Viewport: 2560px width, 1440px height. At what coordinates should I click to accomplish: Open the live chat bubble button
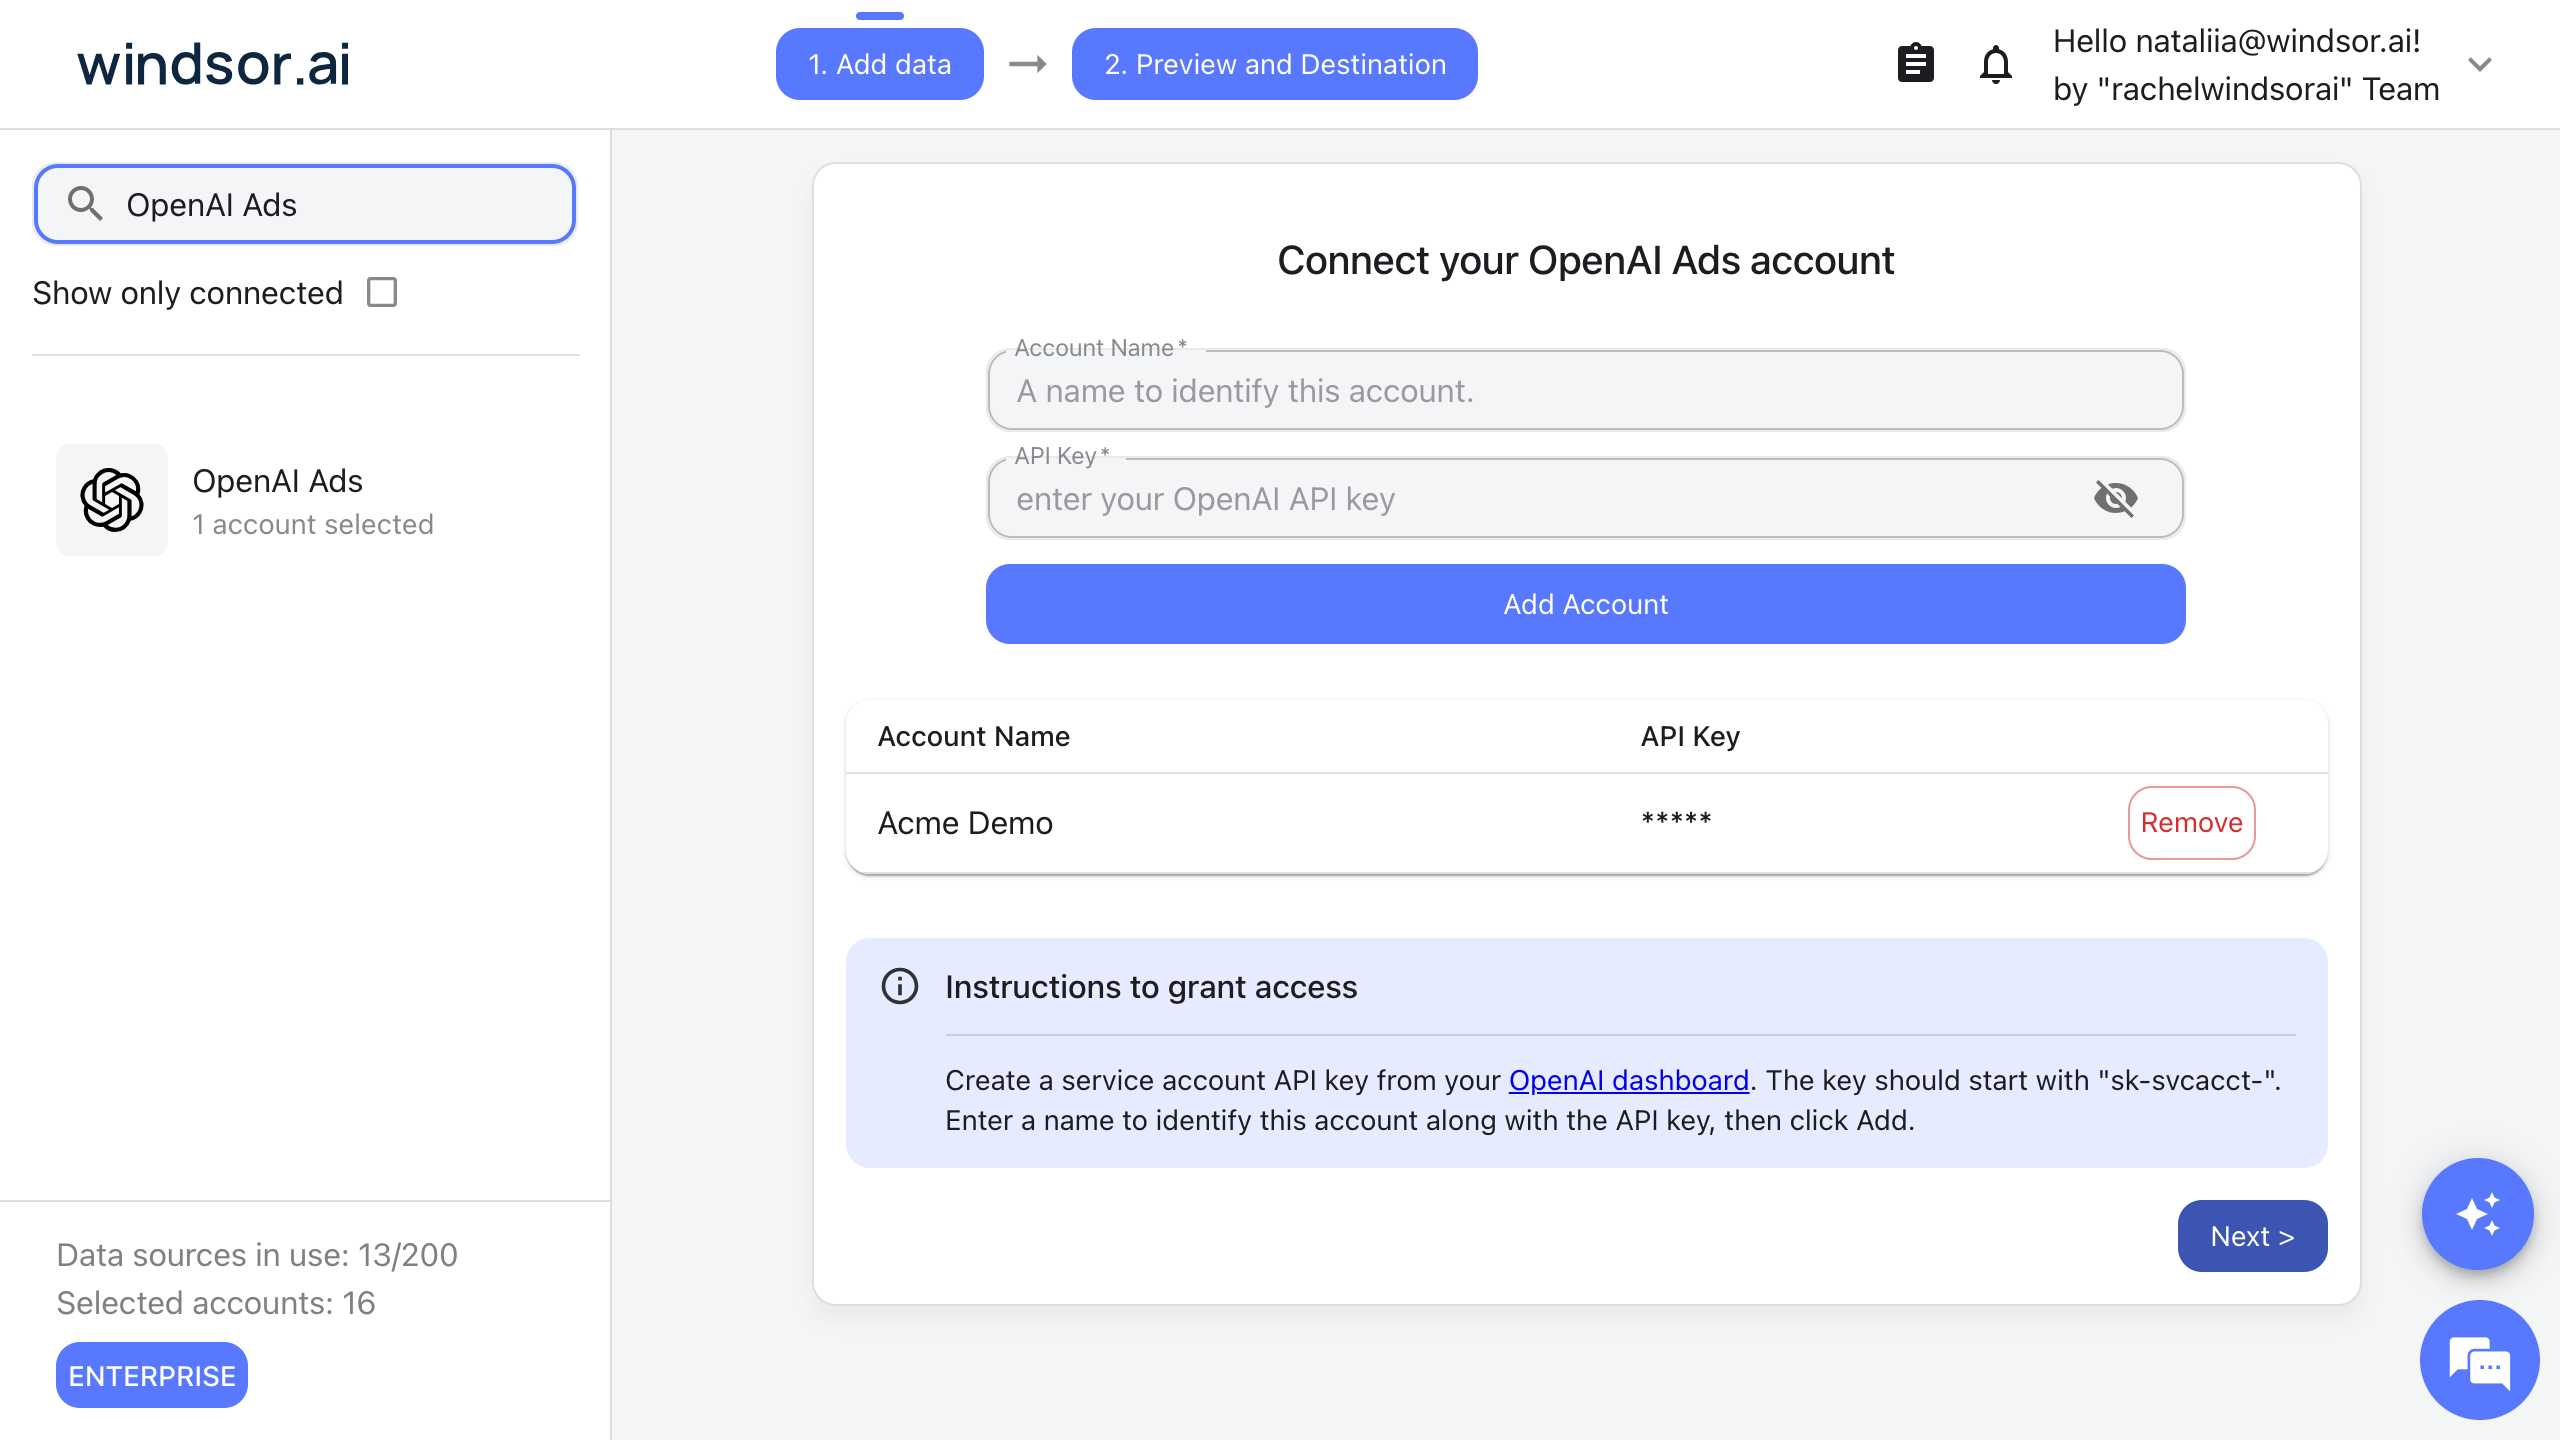click(2479, 1360)
